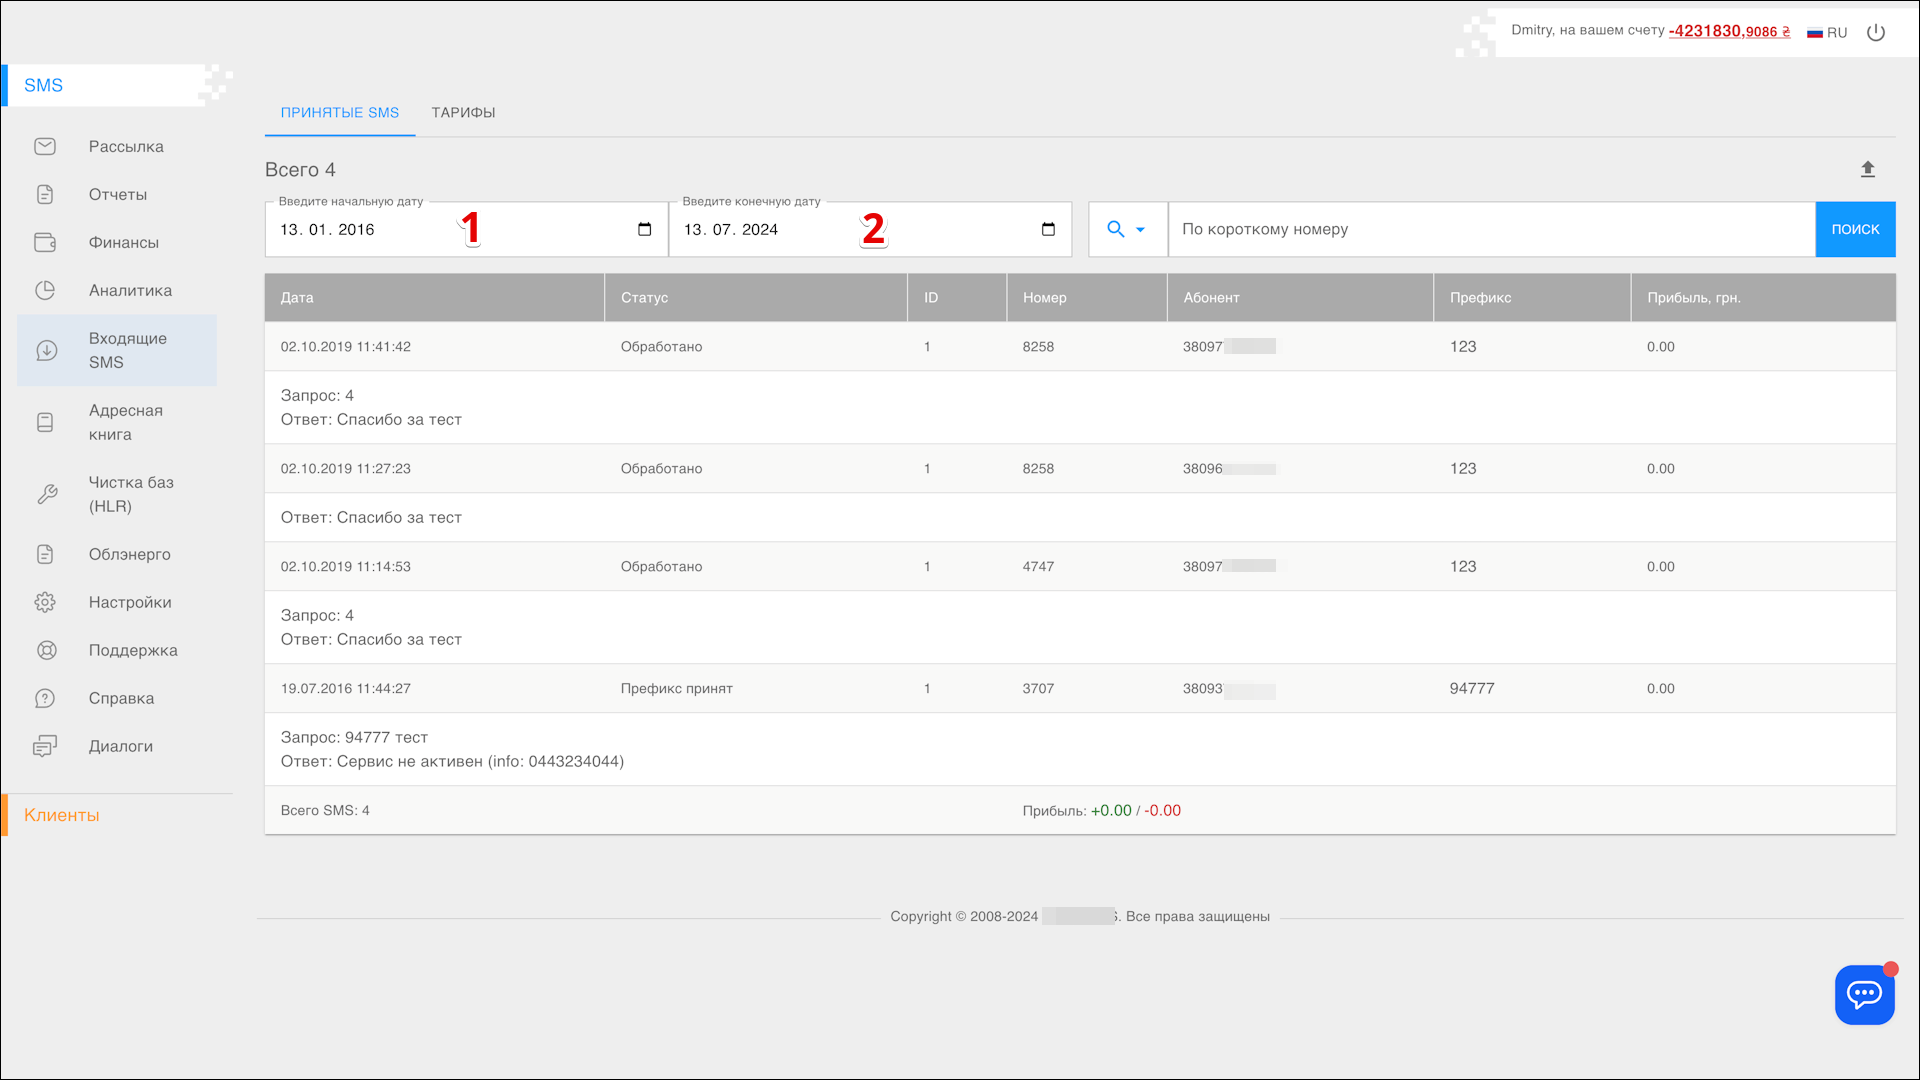Open Отчеты document icon in sidebar
Screen dimensions: 1920x1080
coord(45,195)
